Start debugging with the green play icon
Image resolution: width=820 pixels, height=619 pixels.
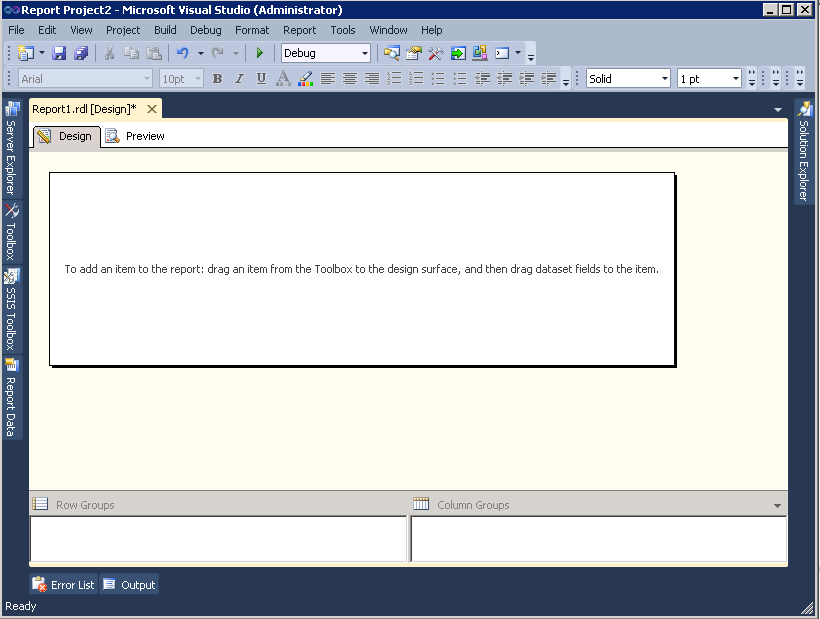260,53
